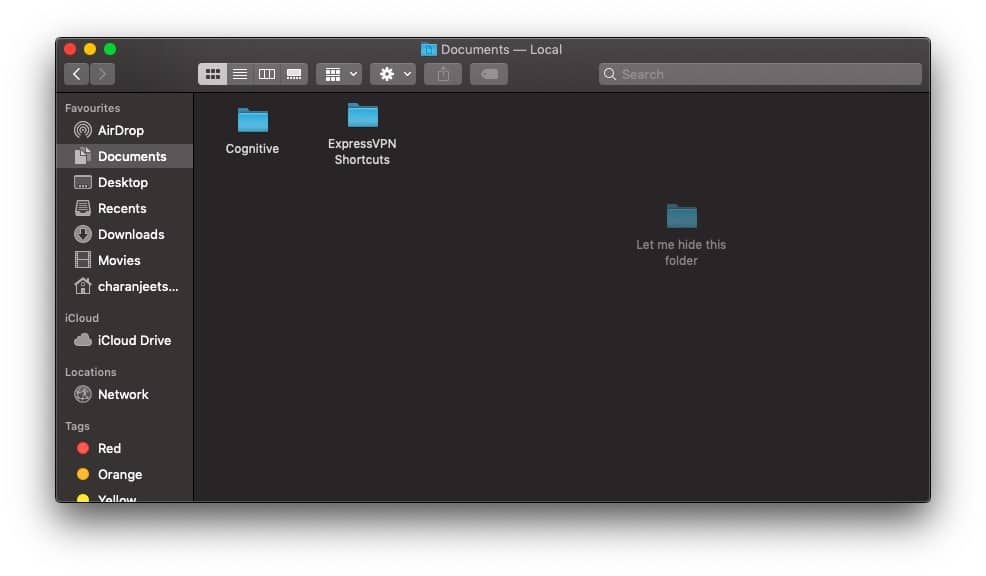This screenshot has height=576, width=986.
Task: Switch to gallery view
Action: (x=294, y=74)
